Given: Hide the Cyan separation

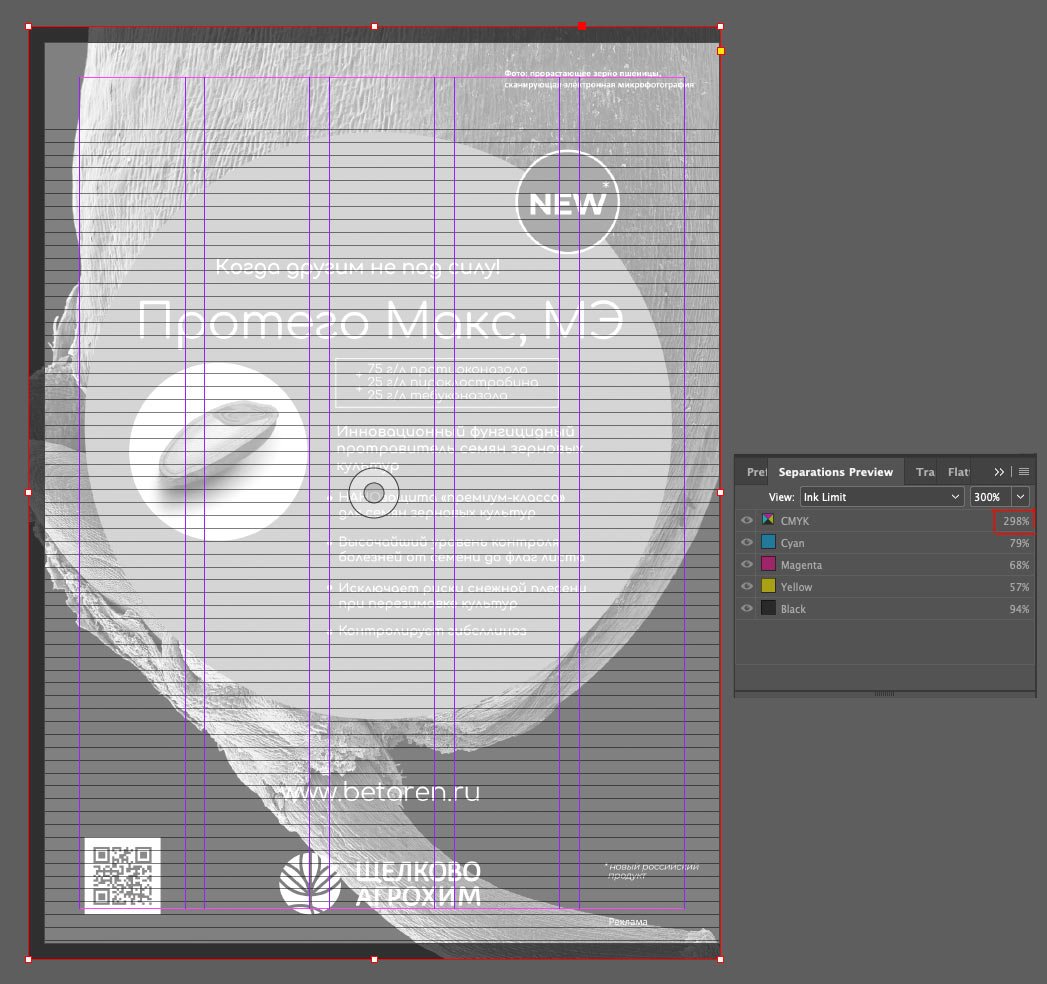Looking at the screenshot, I should [747, 542].
